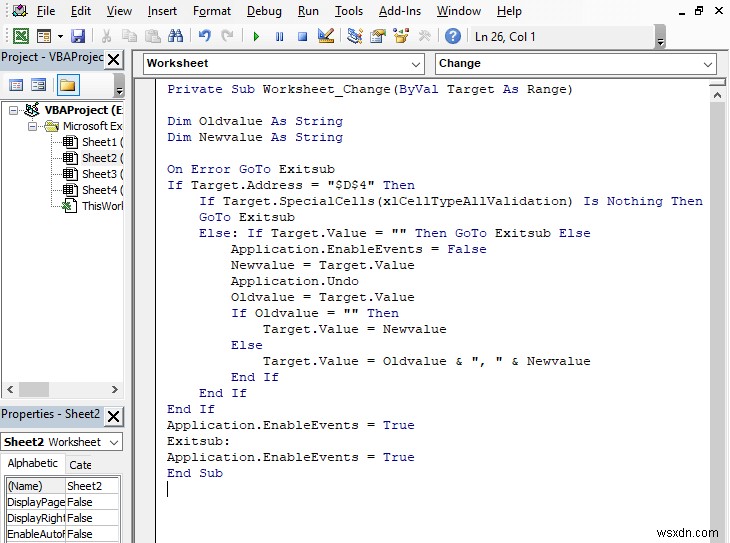Viewport: 730px width, 543px height.
Task: Click the DisplayRightToLeft property value False
Action: (x=92, y=518)
